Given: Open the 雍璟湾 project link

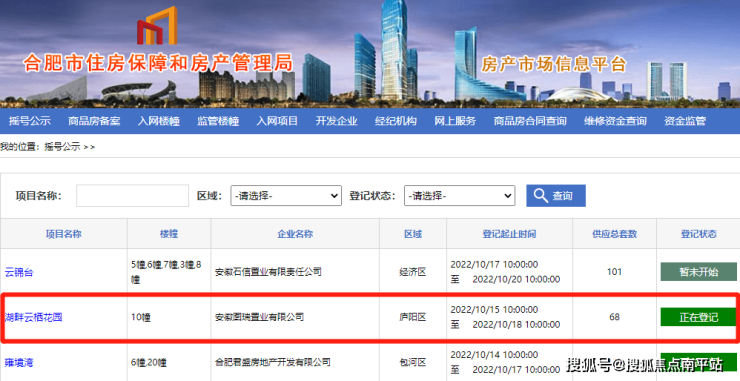Looking at the screenshot, I should [19, 363].
